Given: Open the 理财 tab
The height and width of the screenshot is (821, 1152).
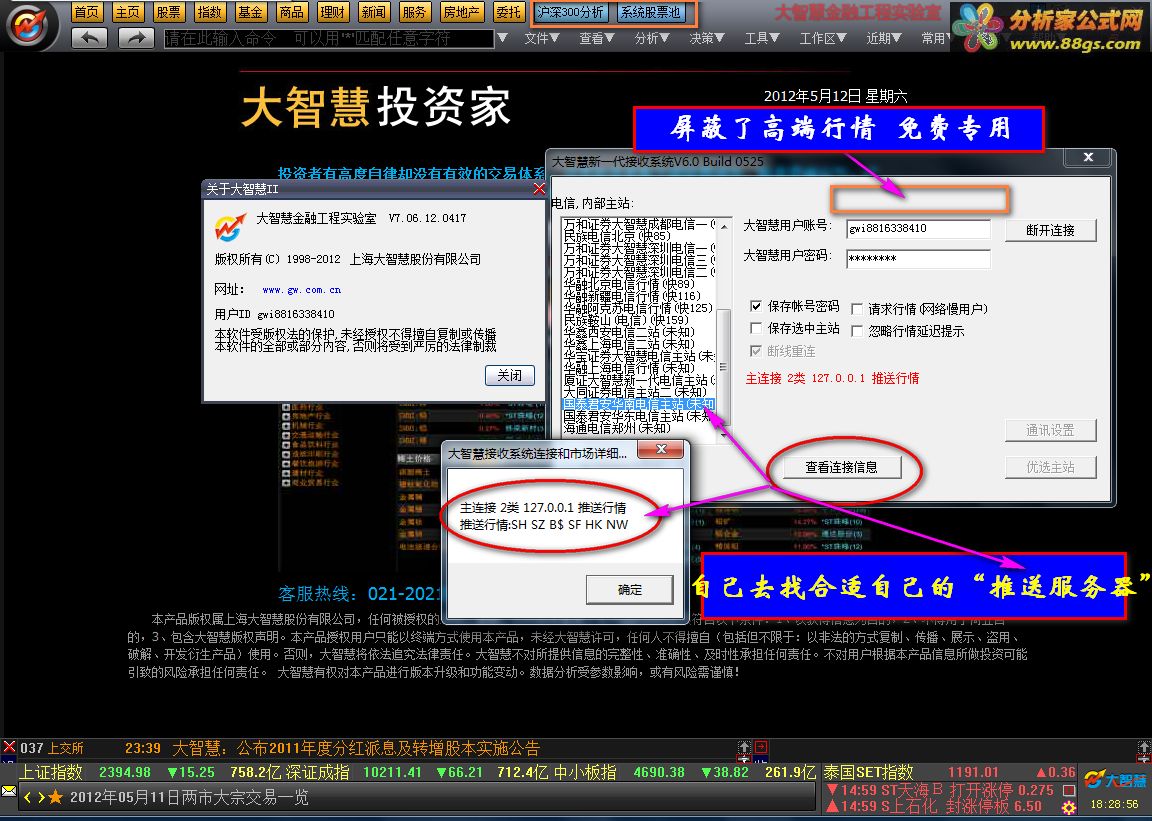Looking at the screenshot, I should 333,12.
